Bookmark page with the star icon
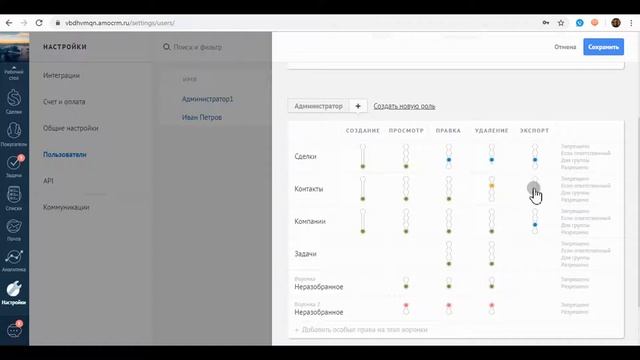This screenshot has height=360, width=640. point(561,23)
